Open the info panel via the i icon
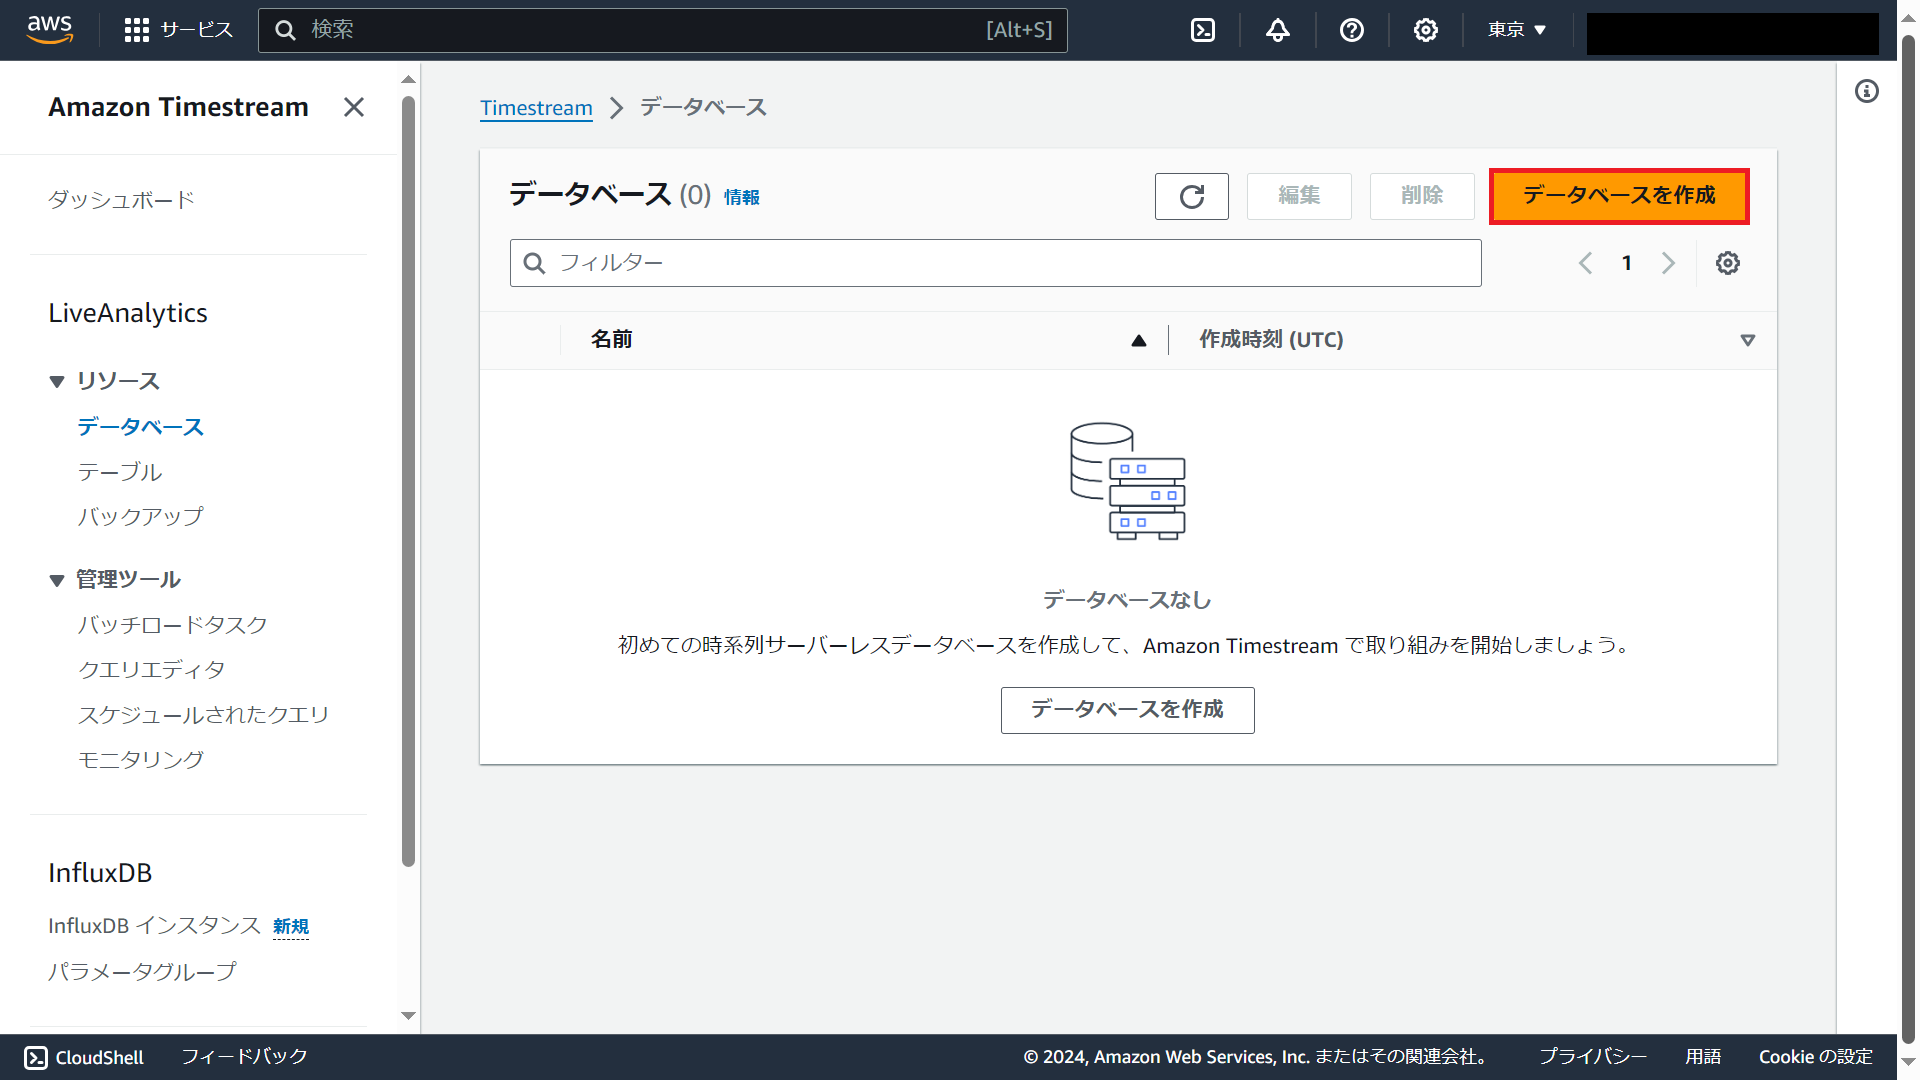The height and width of the screenshot is (1080, 1920). point(1868,91)
